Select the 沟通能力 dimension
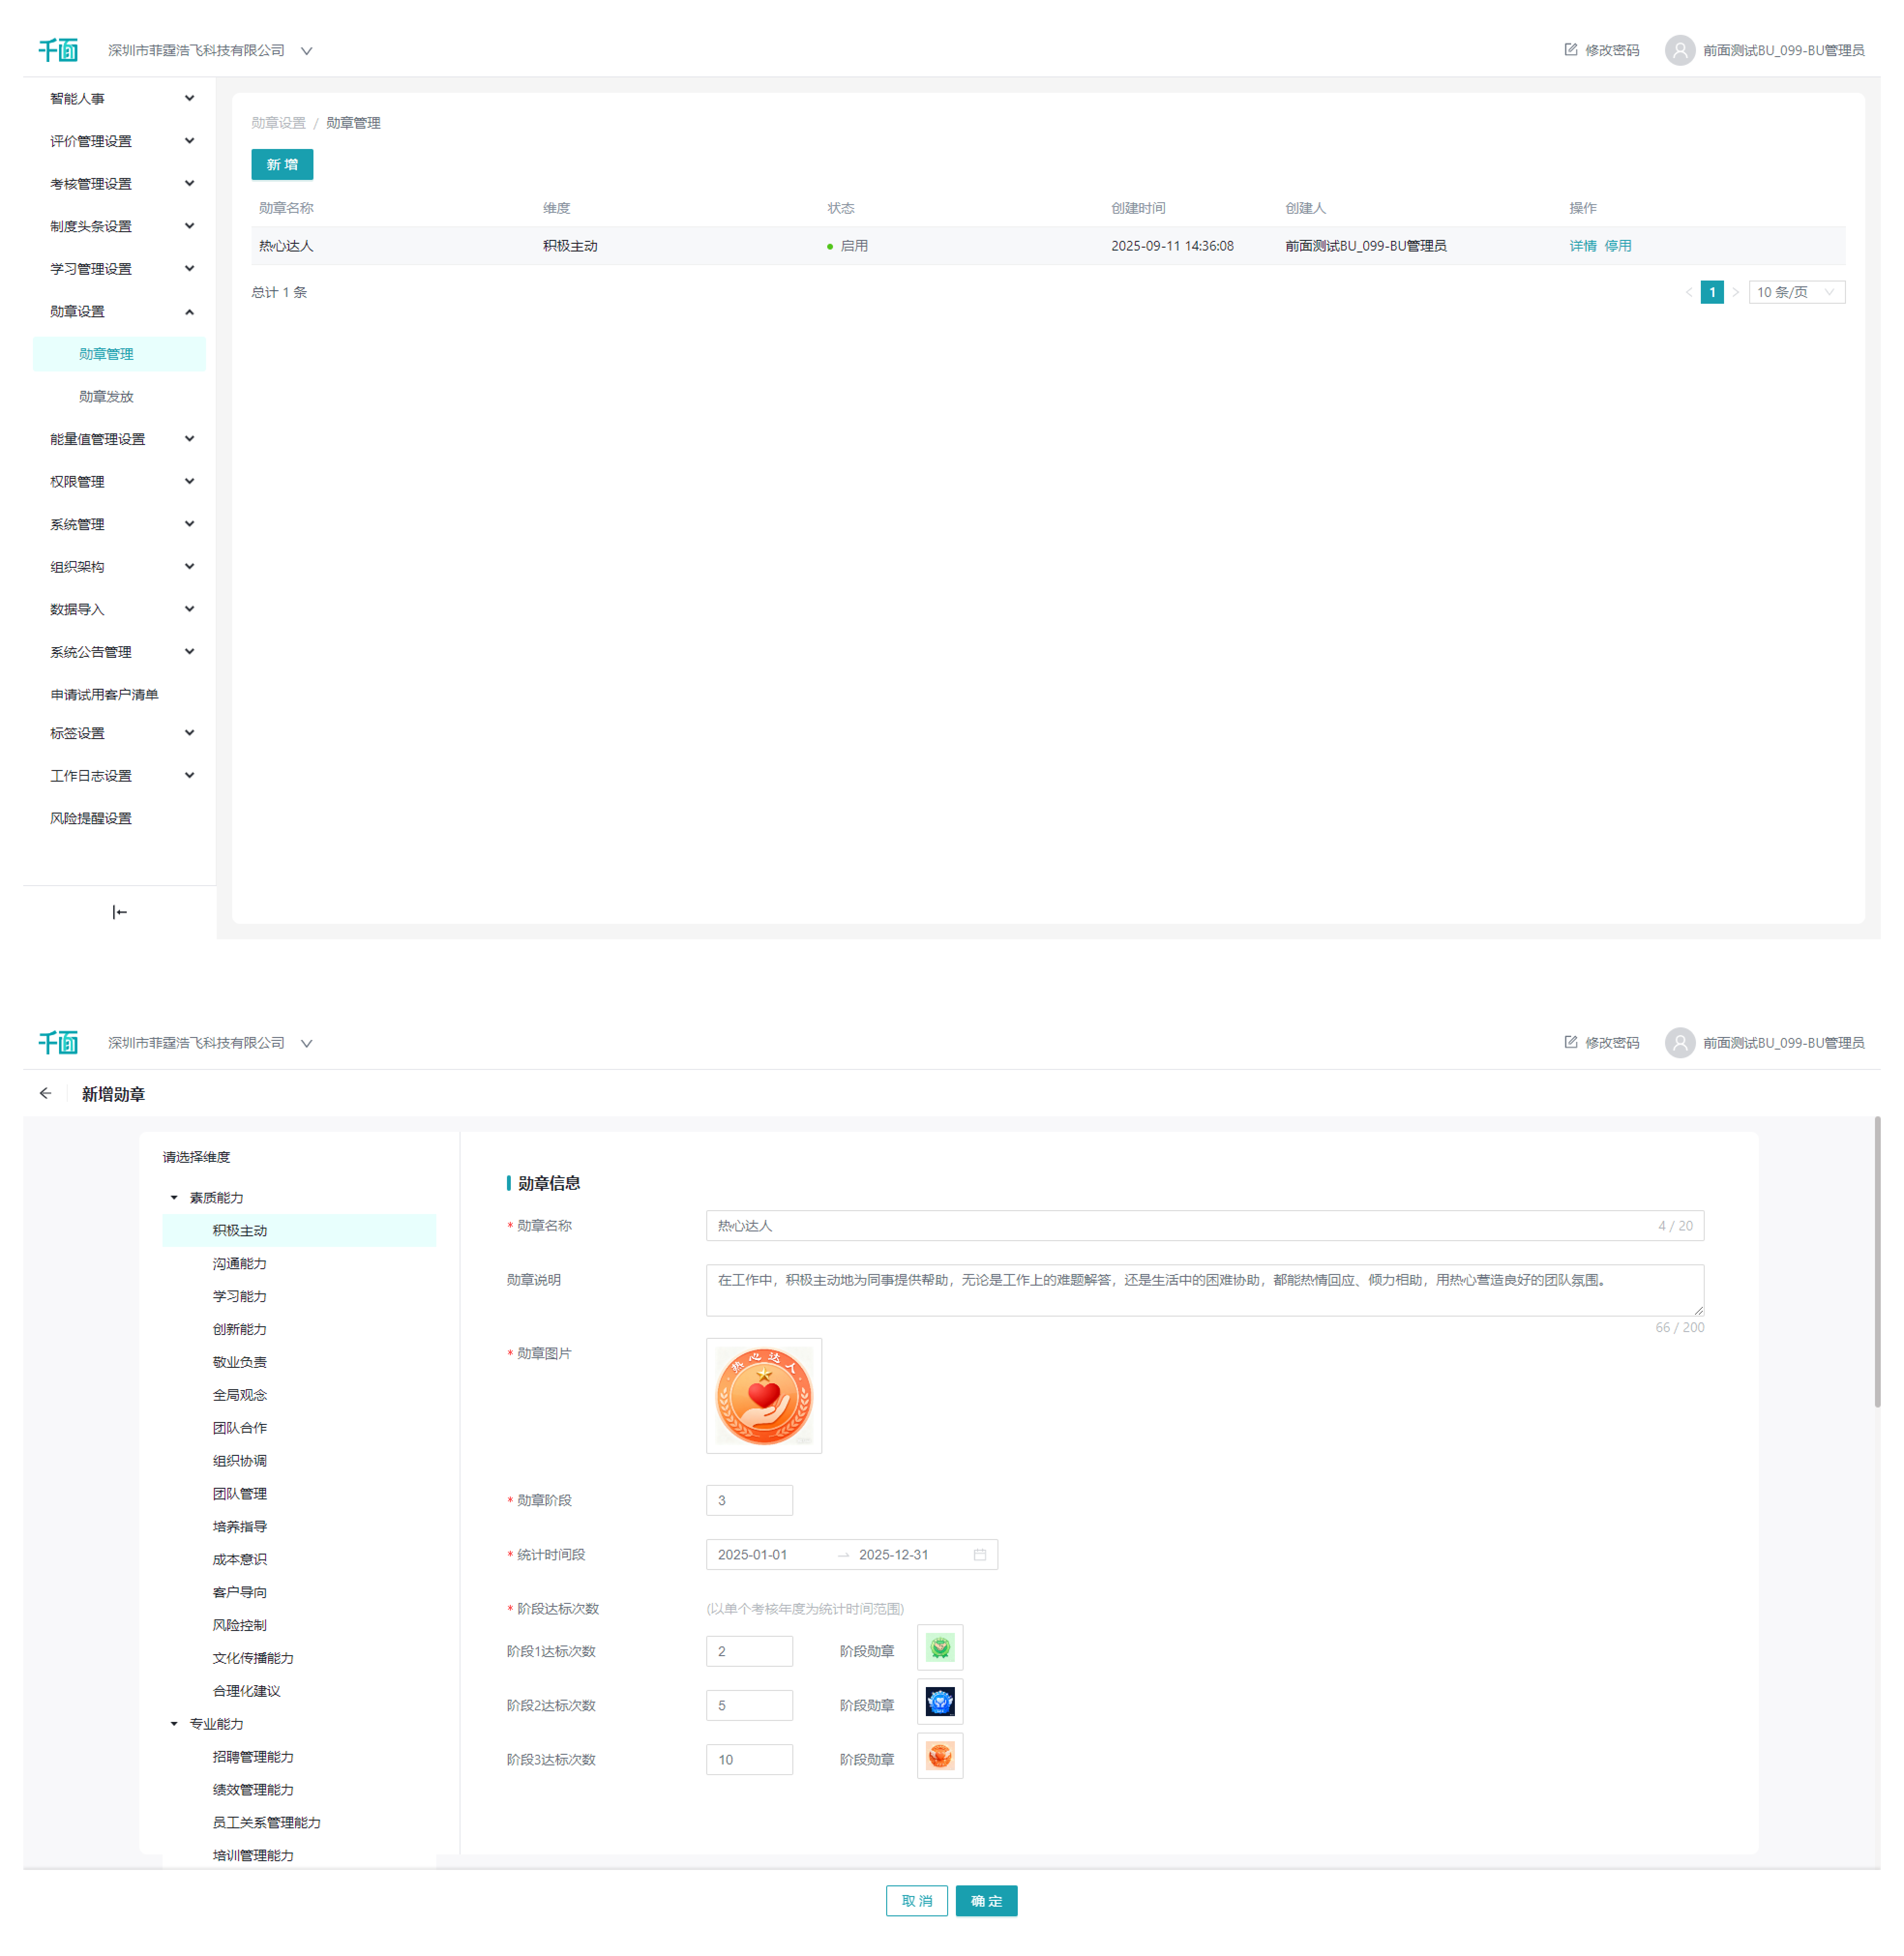This screenshot has width=1904, height=1956. click(239, 1264)
